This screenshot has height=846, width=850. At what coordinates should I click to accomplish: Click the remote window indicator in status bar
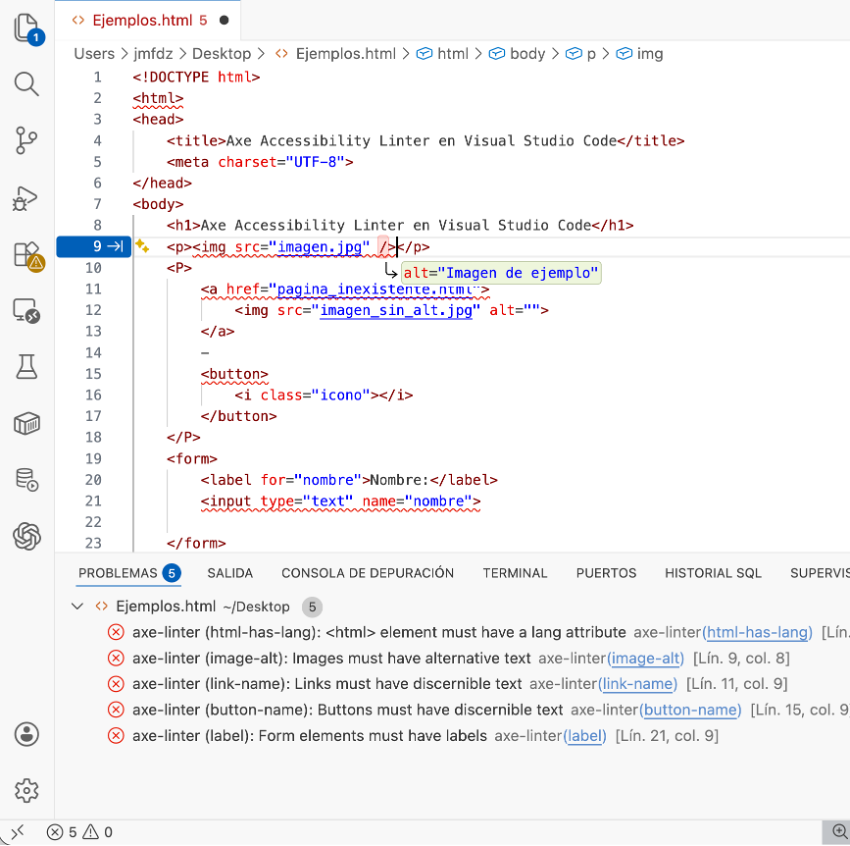(16, 832)
